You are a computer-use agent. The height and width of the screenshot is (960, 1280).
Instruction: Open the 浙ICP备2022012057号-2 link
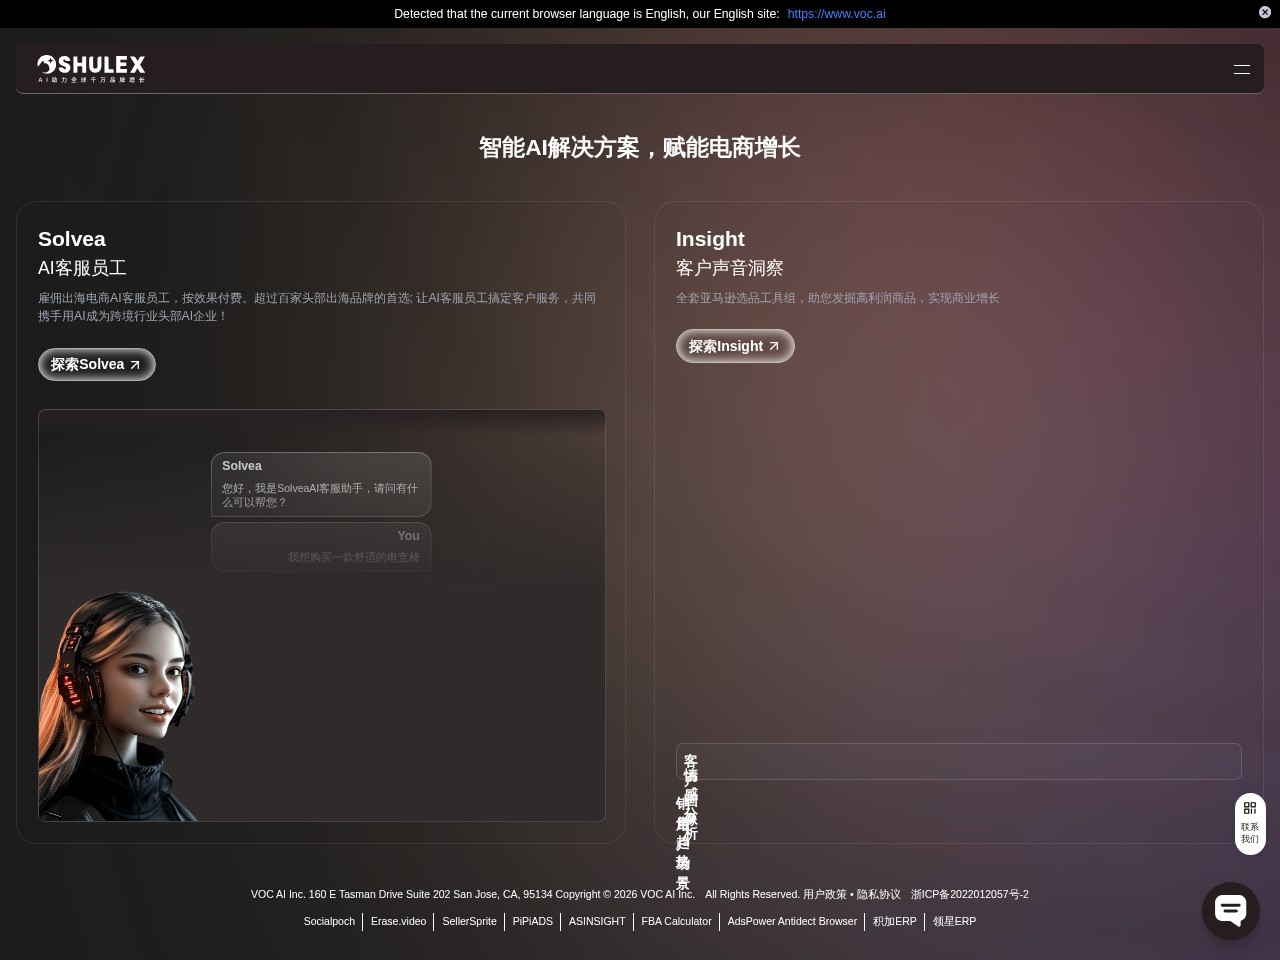tap(970, 894)
